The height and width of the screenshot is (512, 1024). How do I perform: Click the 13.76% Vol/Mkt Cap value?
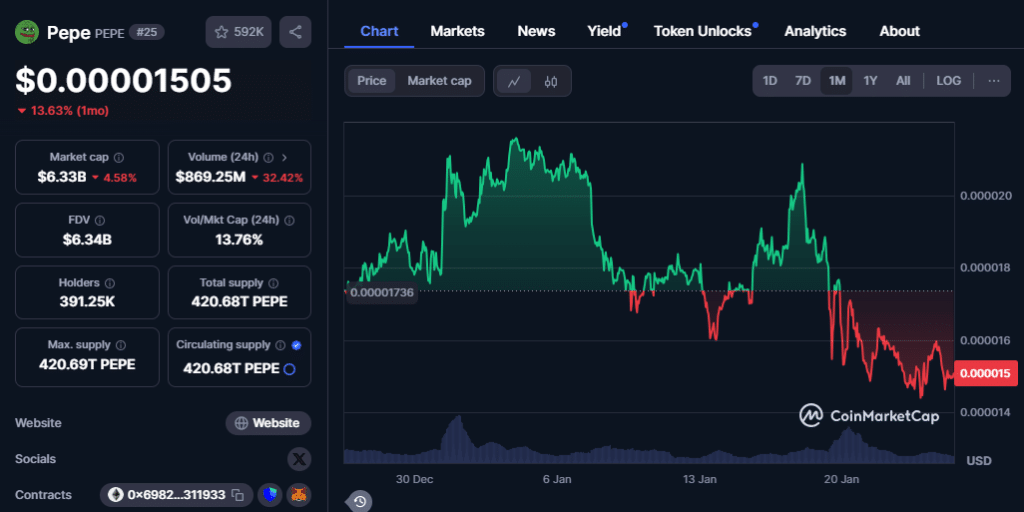239,240
